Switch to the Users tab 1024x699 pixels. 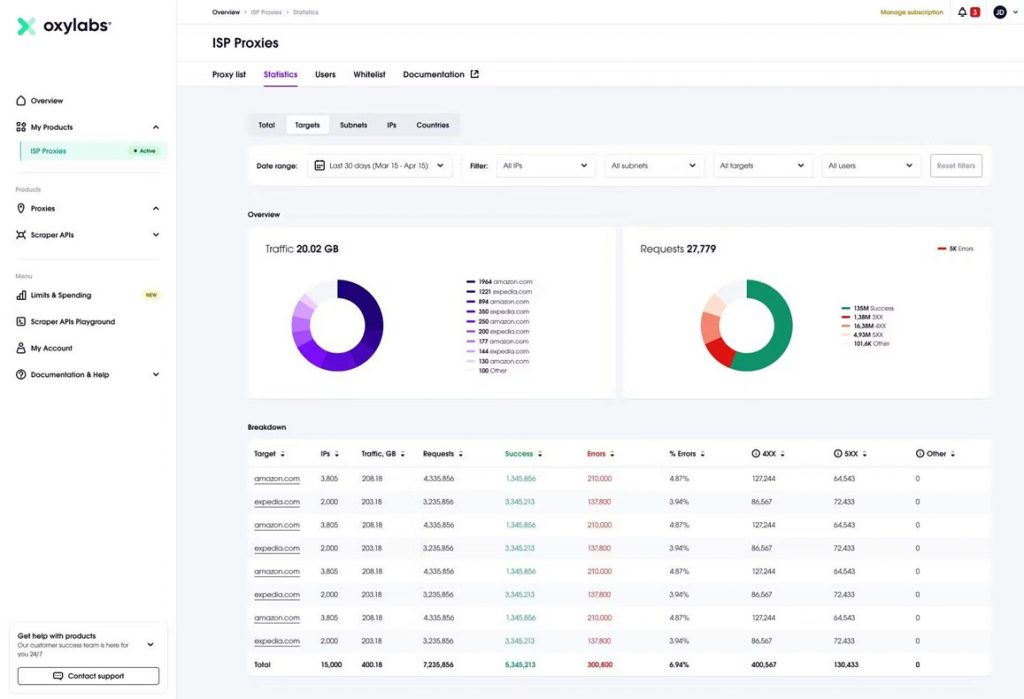[x=325, y=74]
